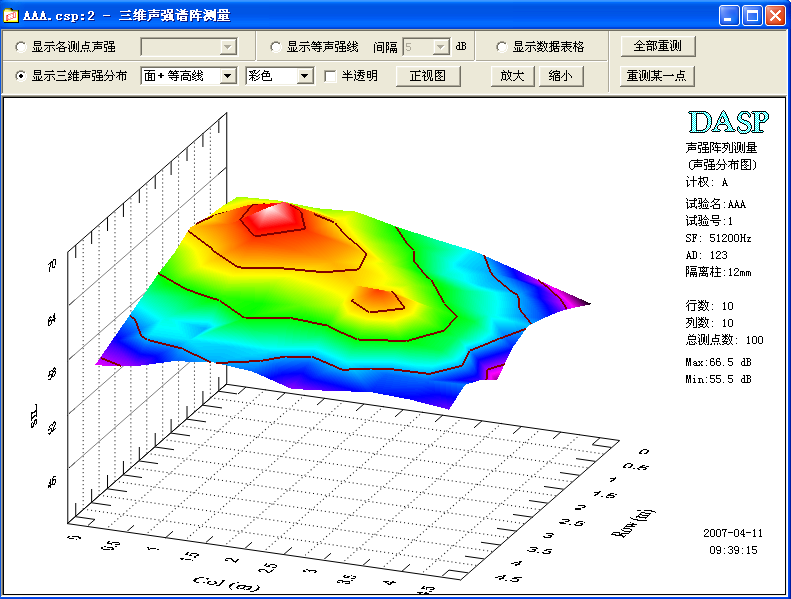The width and height of the screenshot is (791, 599).
Task: Maximize the measurement window
Action: pyautogui.click(x=752, y=15)
